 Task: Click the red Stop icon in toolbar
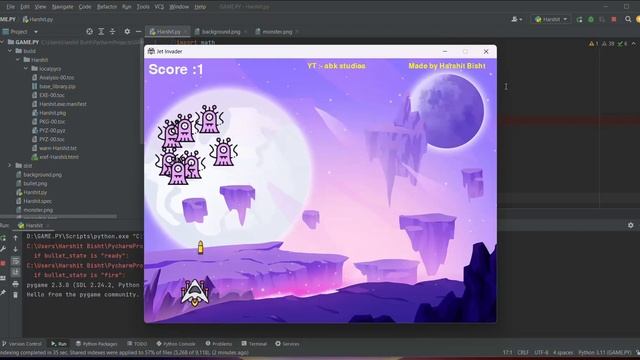614,19
